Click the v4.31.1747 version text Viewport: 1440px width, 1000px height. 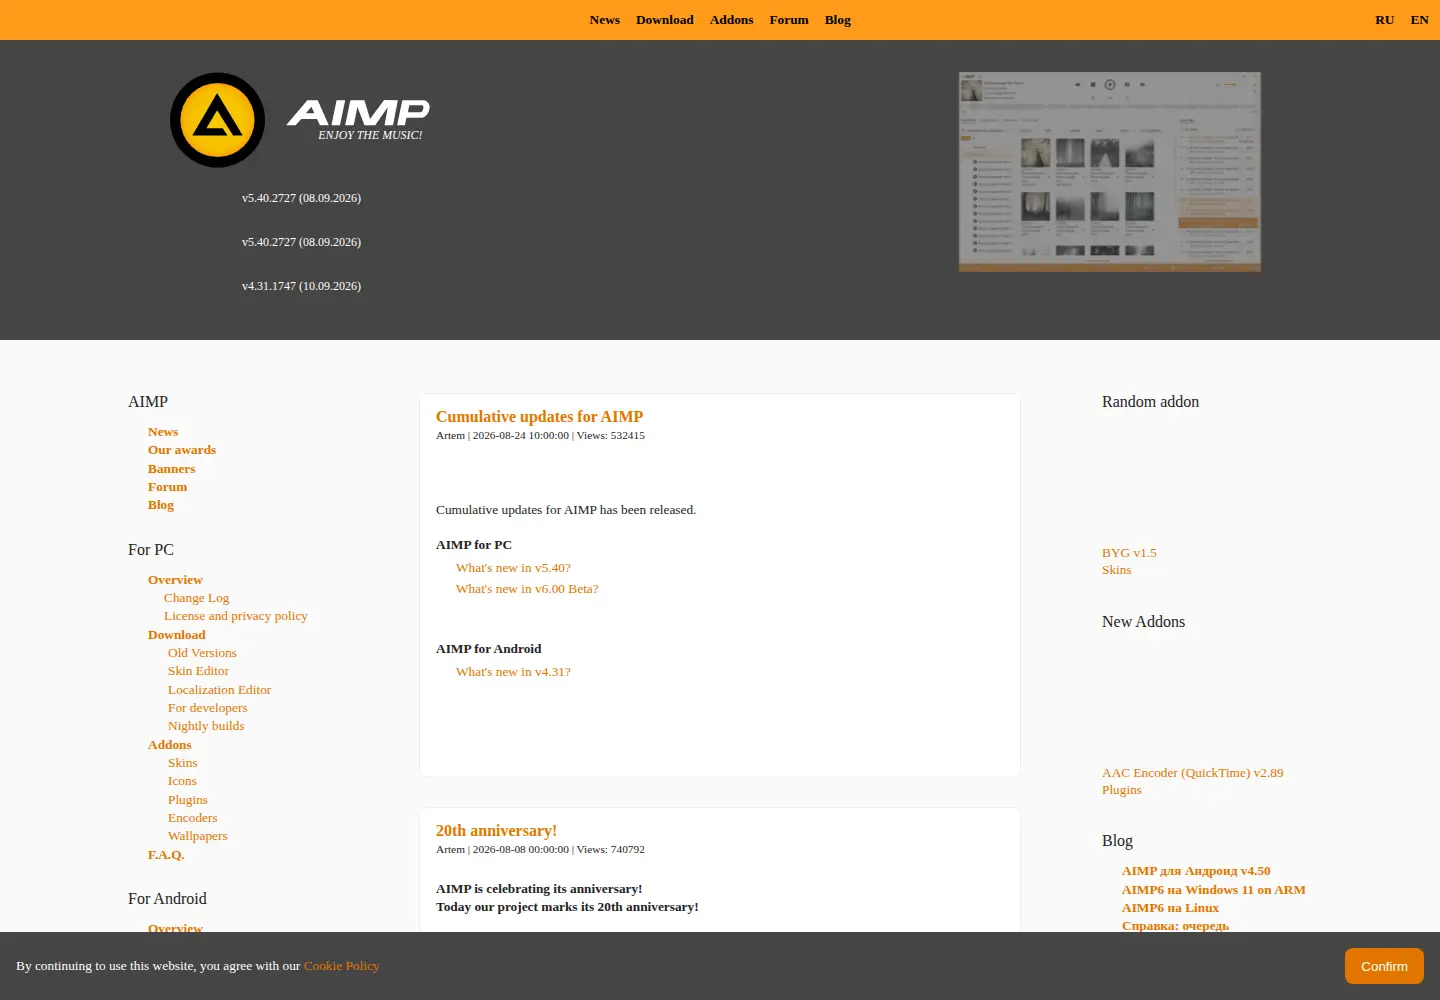tap(301, 286)
